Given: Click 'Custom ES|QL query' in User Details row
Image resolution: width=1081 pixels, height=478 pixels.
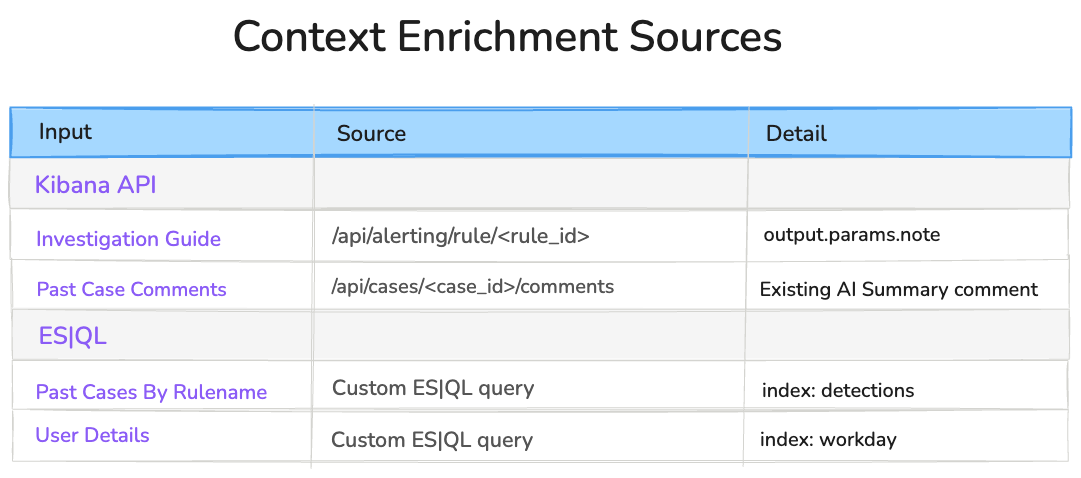Looking at the screenshot, I should pos(432,440).
